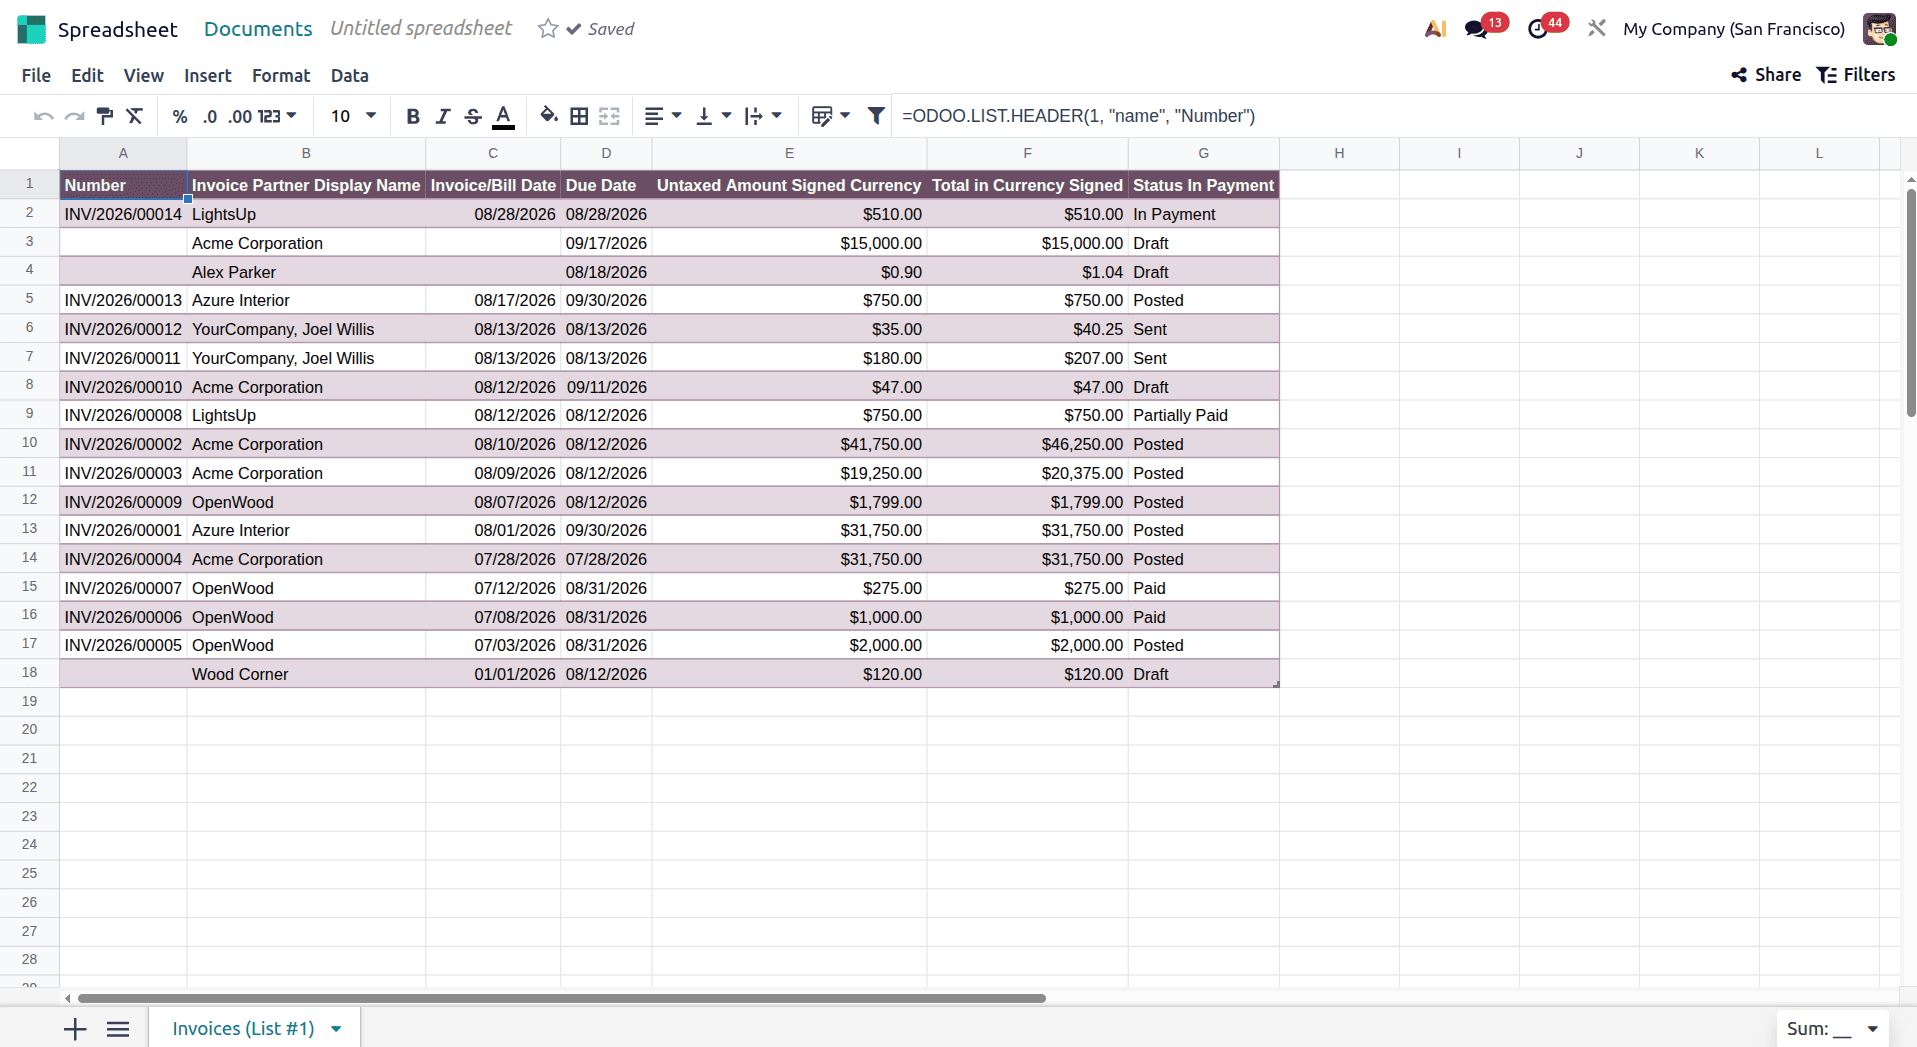Go to Documents link
1917x1047 pixels.
pyautogui.click(x=258, y=29)
